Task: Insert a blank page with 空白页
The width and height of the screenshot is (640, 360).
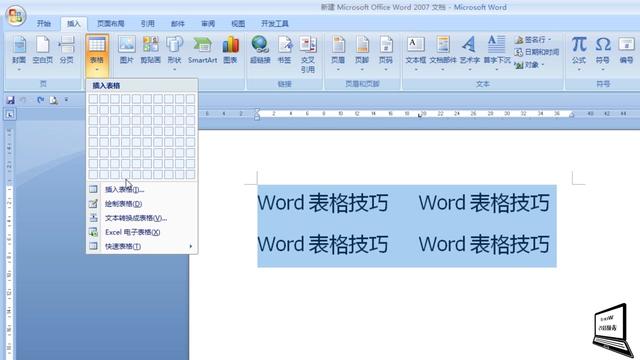Action: click(x=42, y=51)
